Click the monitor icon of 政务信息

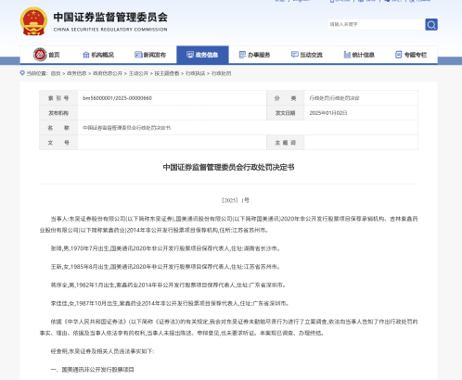[x=190, y=55]
